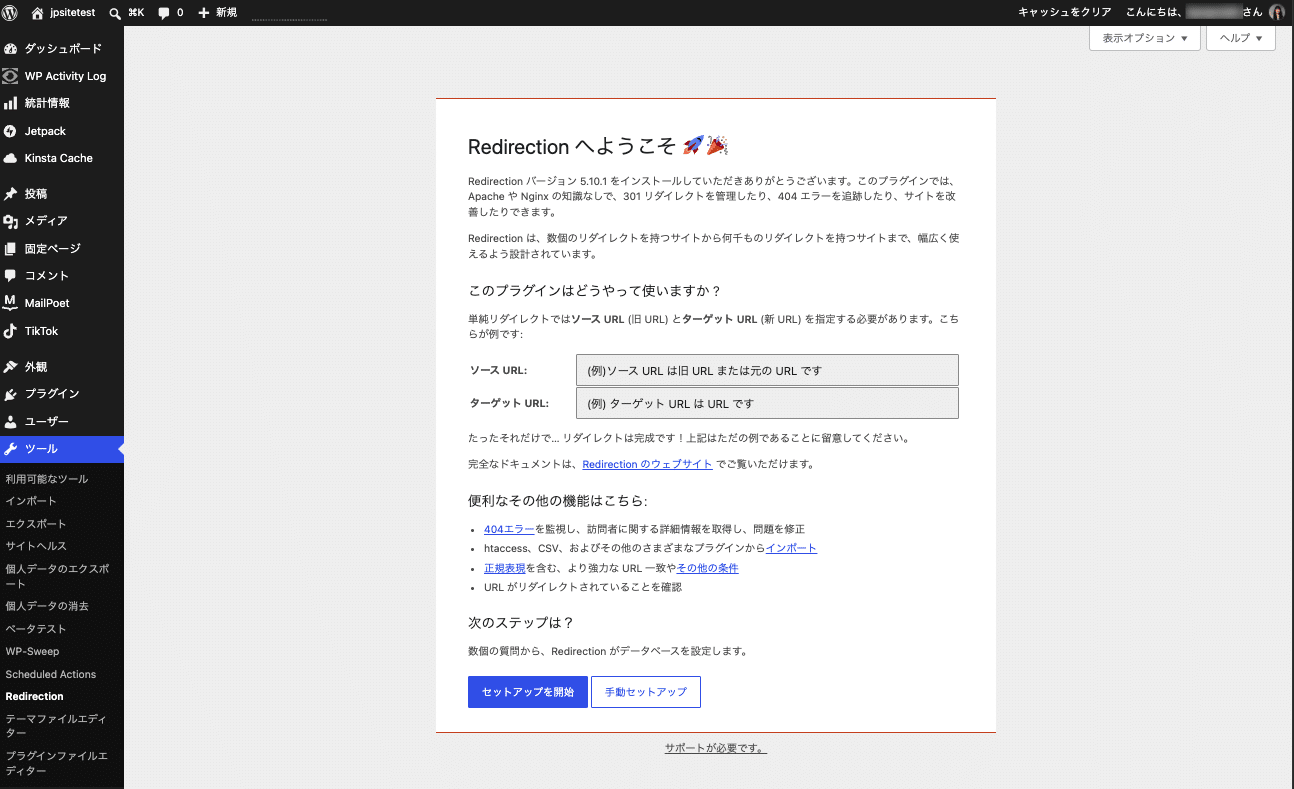Open the 表示オプション dropdown
The image size is (1294, 789).
coord(1144,38)
